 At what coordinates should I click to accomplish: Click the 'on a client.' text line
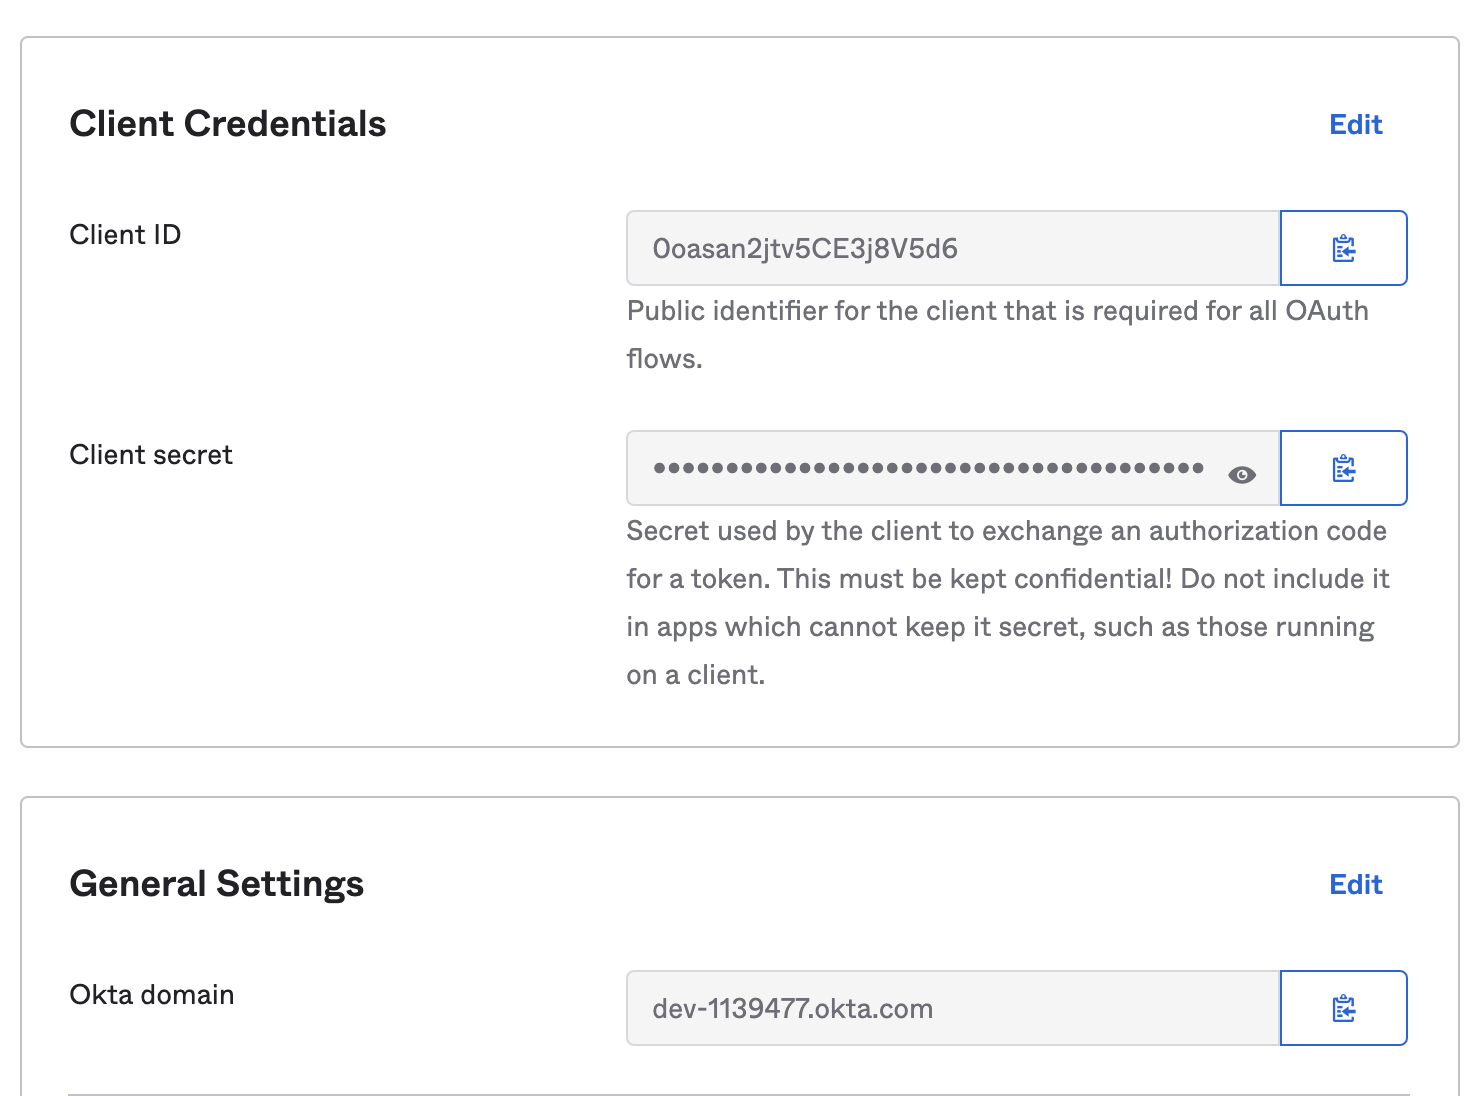coord(695,675)
